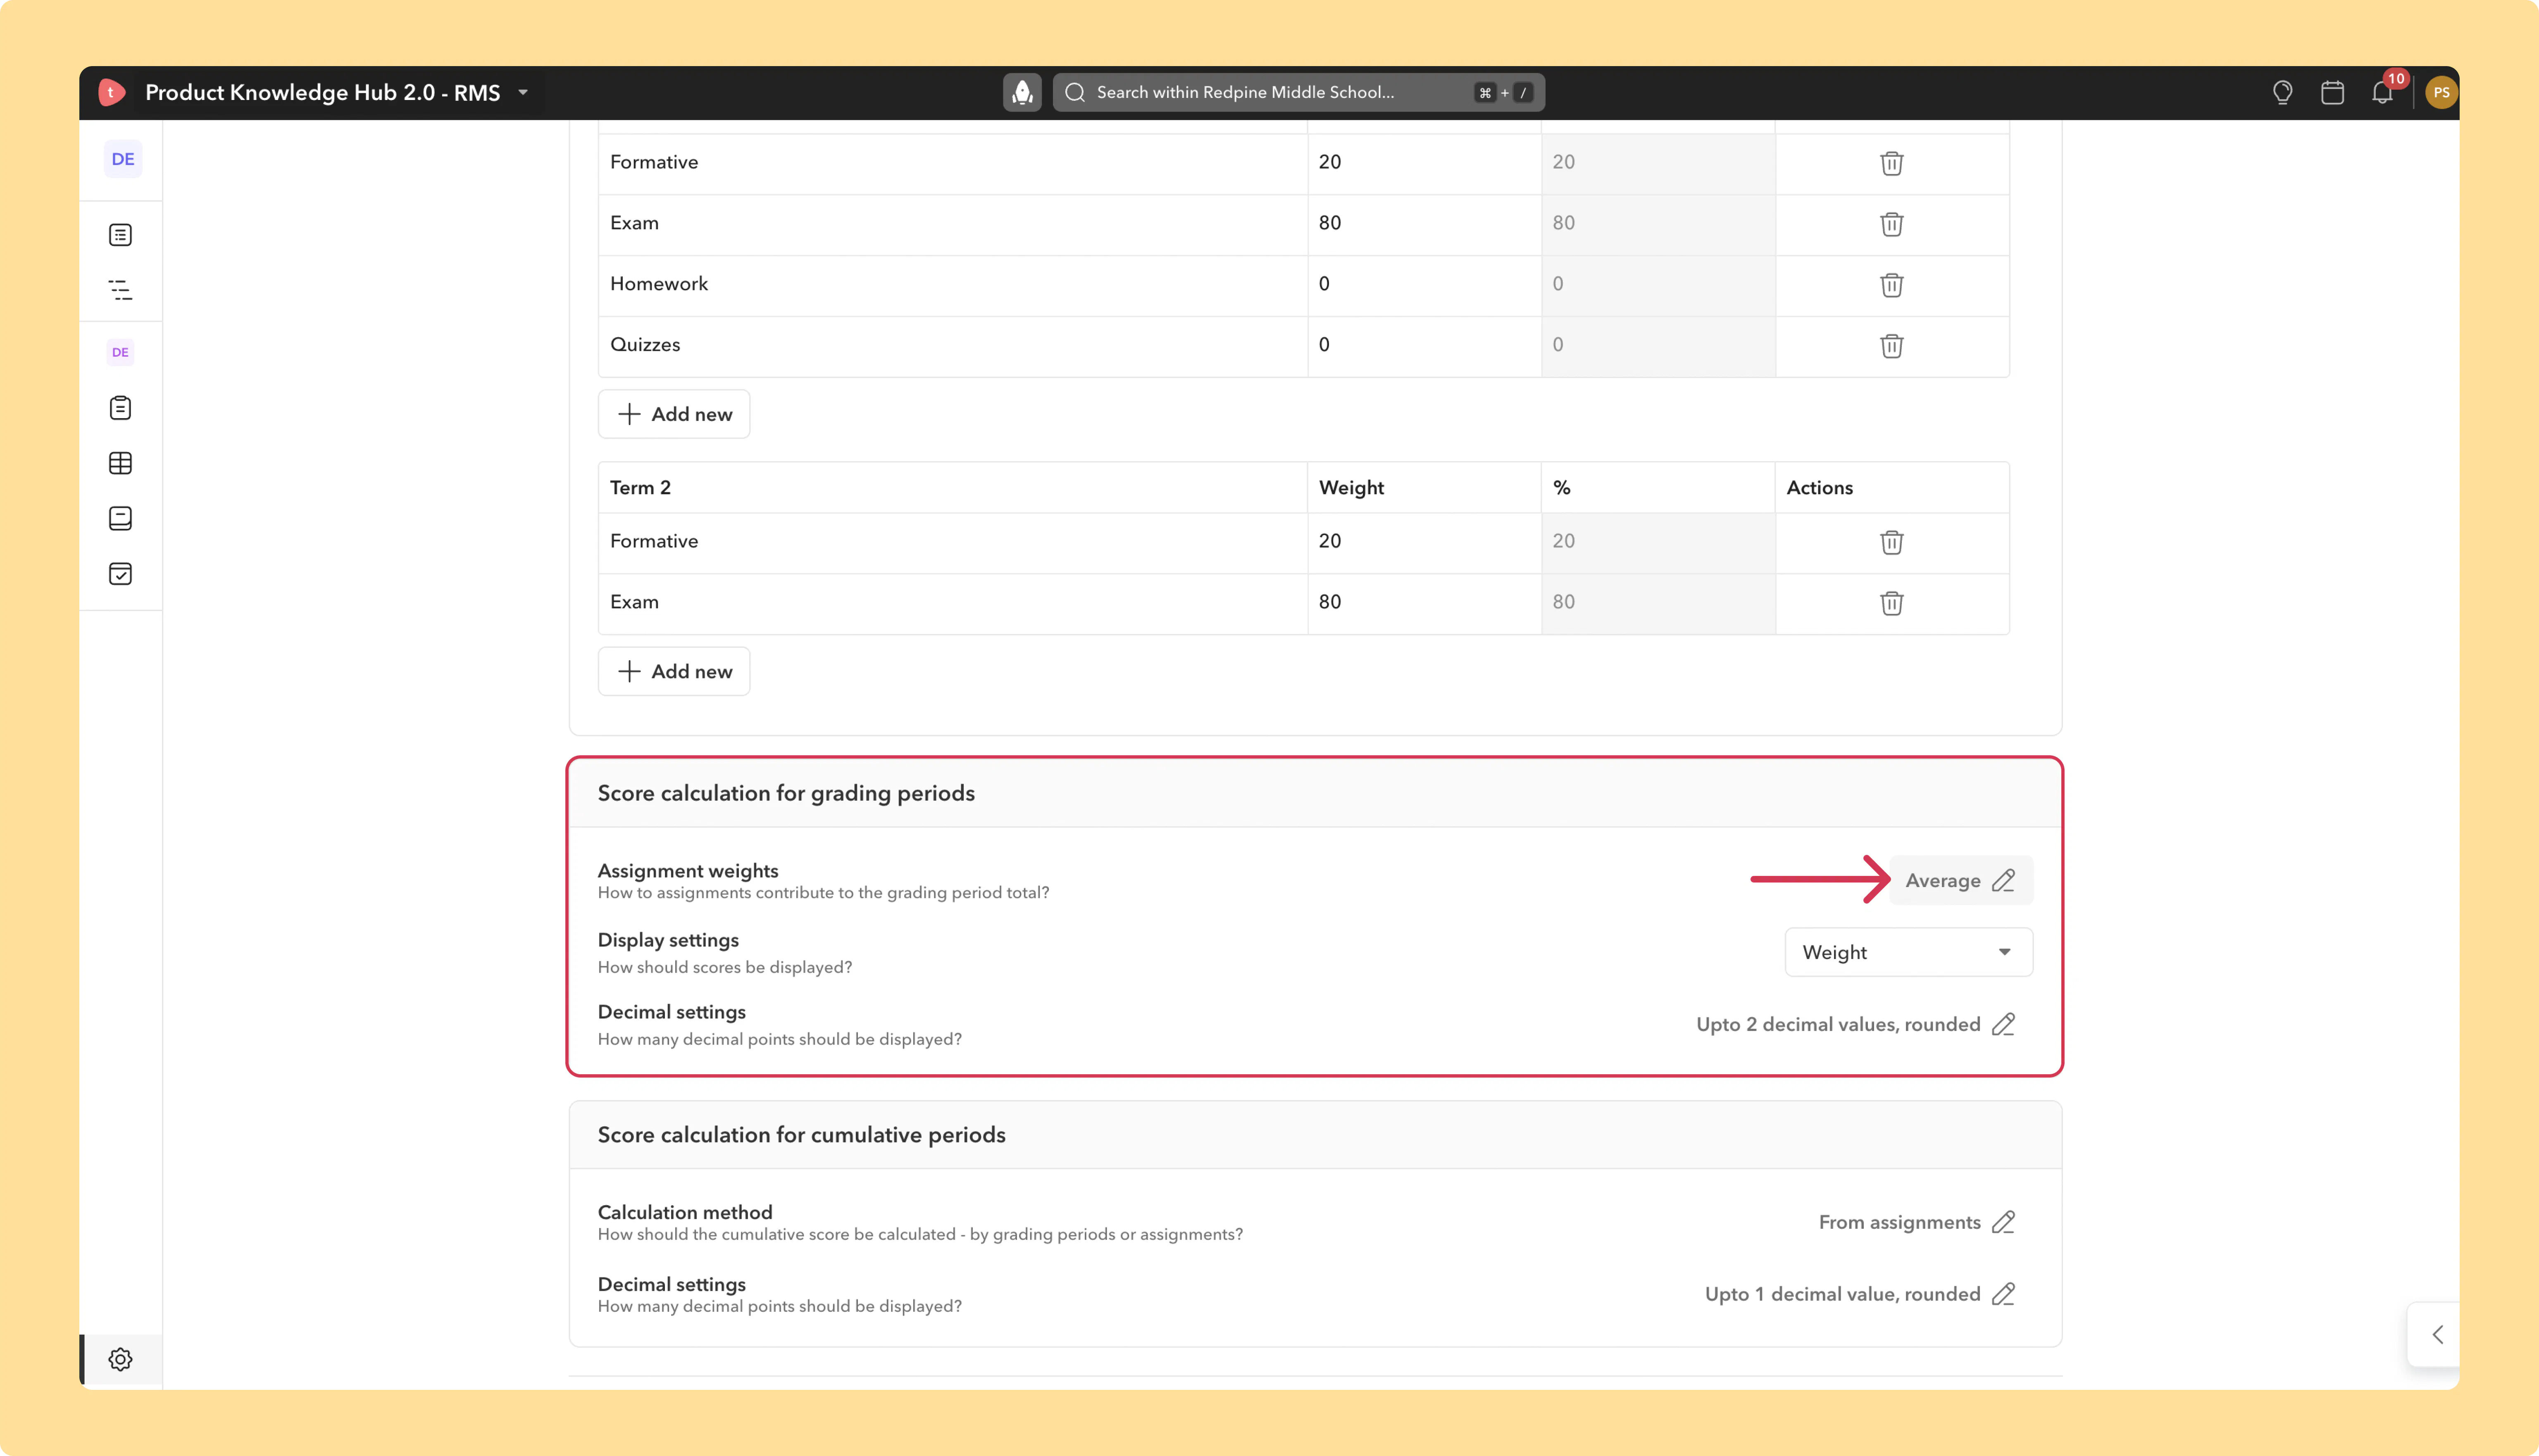Edit cumulative decimal settings pencil
The width and height of the screenshot is (2539, 1456).
[x=2003, y=1294]
